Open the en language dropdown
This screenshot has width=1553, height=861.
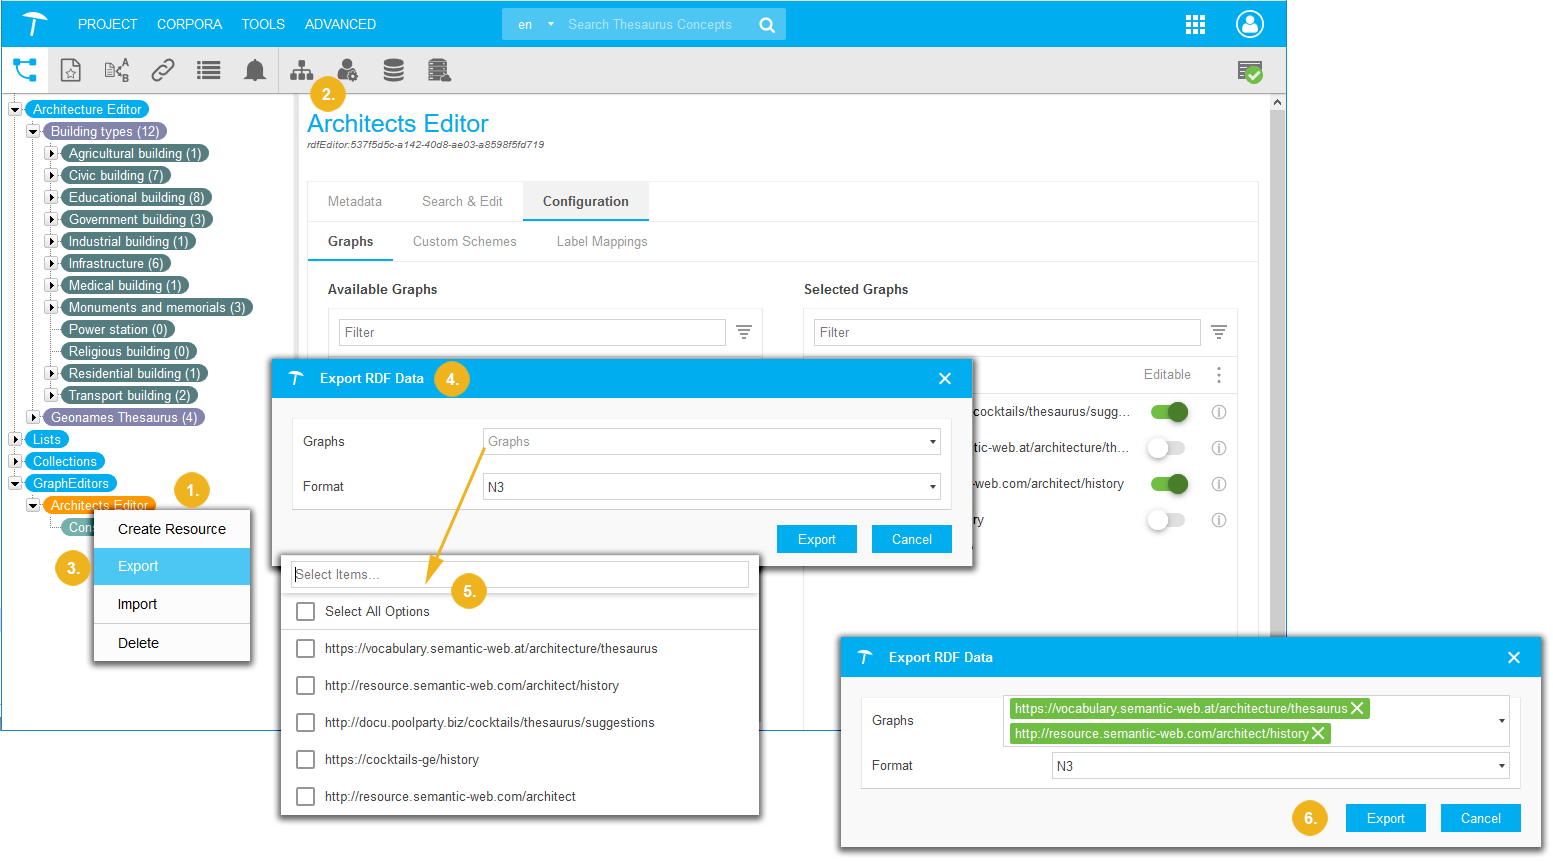click(x=535, y=25)
